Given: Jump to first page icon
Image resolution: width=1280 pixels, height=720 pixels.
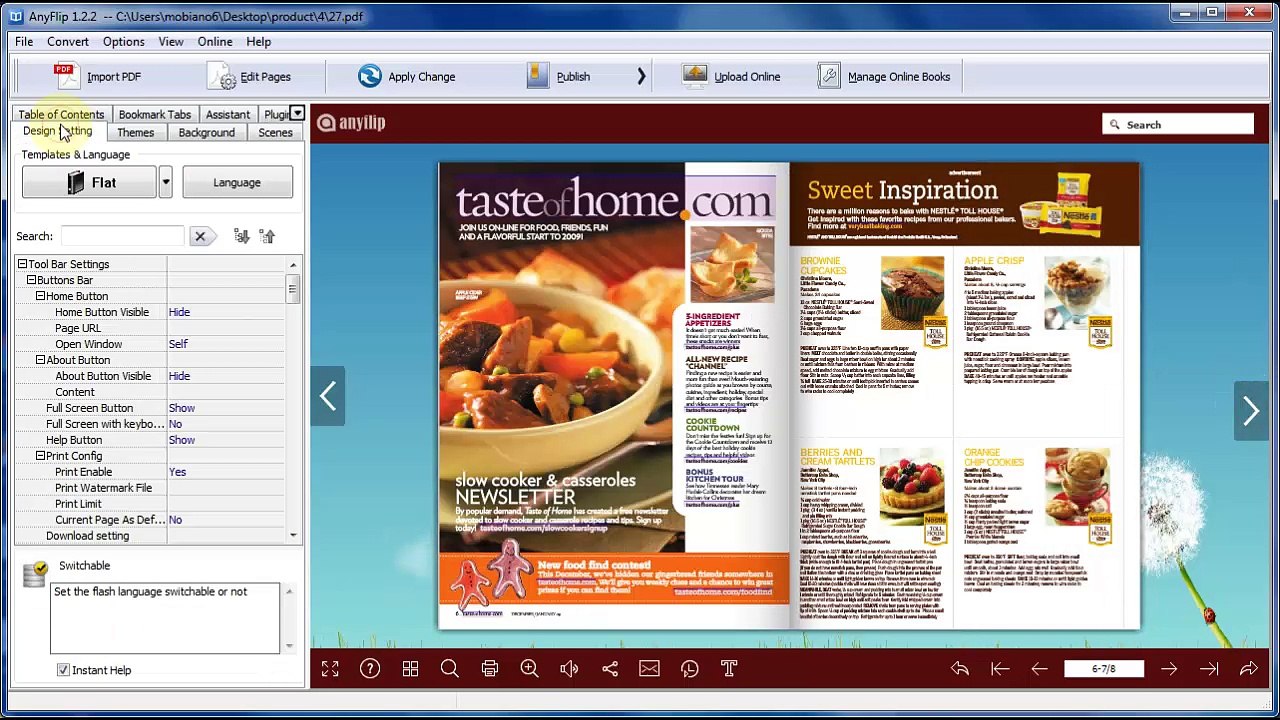Looking at the screenshot, I should coord(1000,669).
